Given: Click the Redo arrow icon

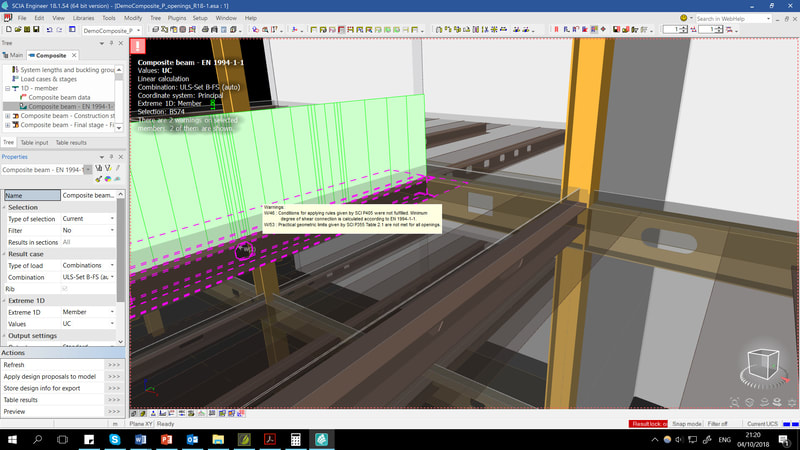Looking at the screenshot, I should pyautogui.click(x=59, y=30).
